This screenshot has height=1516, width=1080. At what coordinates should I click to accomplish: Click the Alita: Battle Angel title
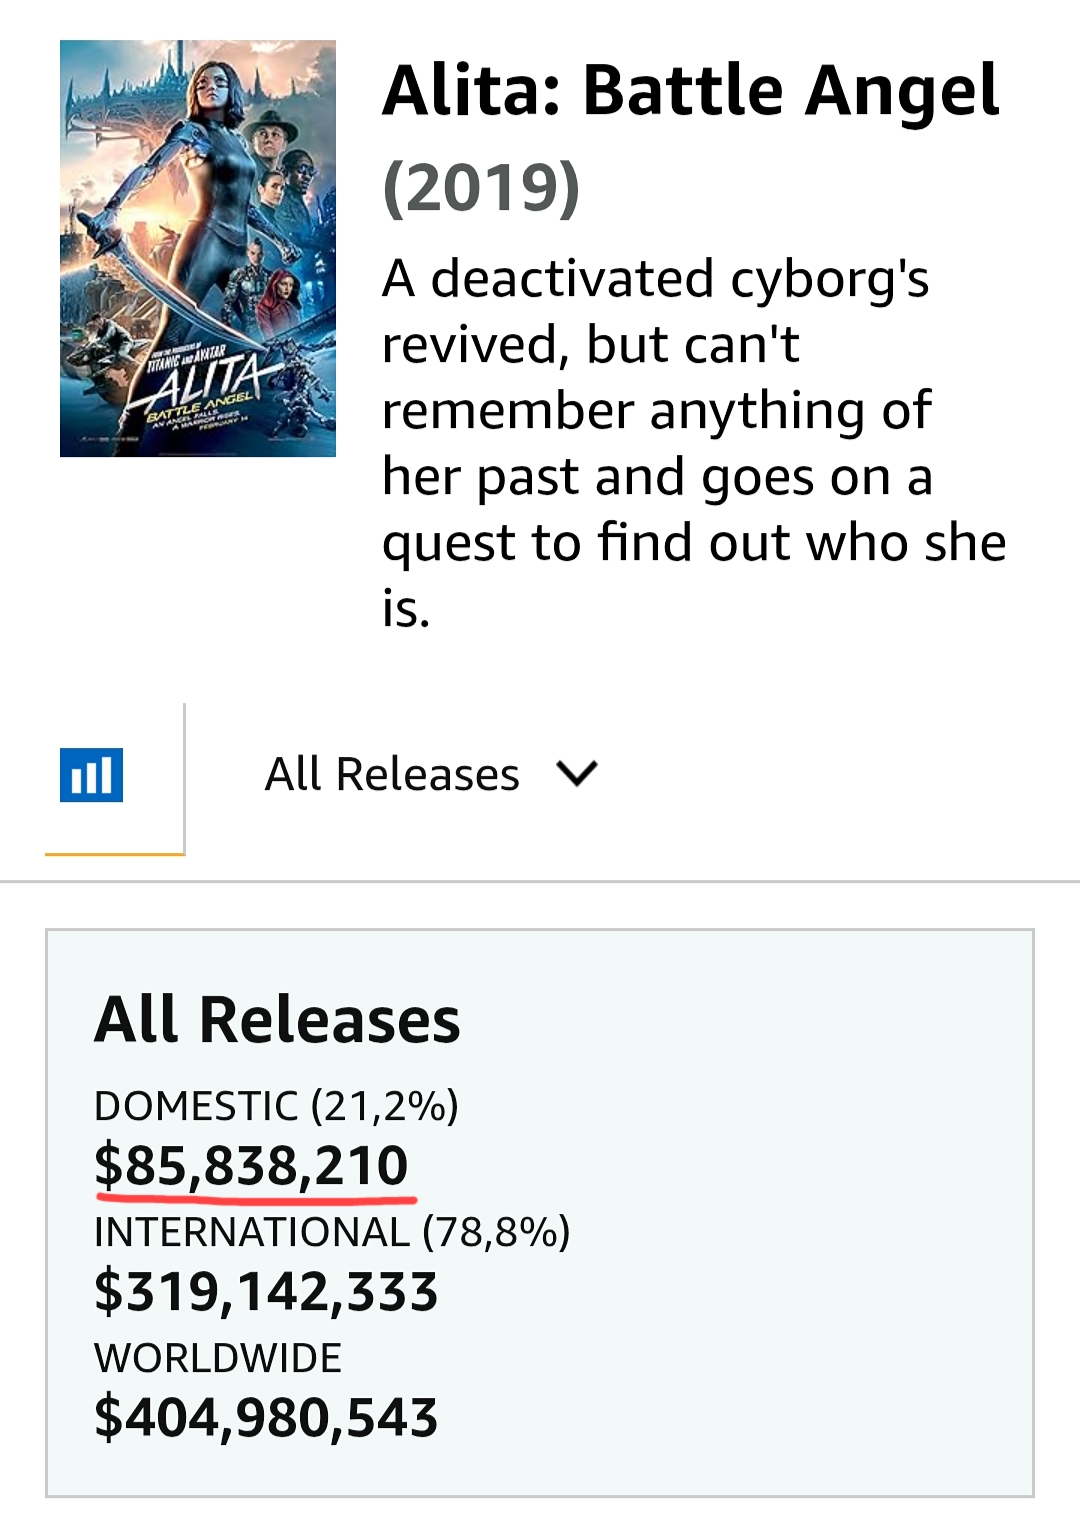690,91
